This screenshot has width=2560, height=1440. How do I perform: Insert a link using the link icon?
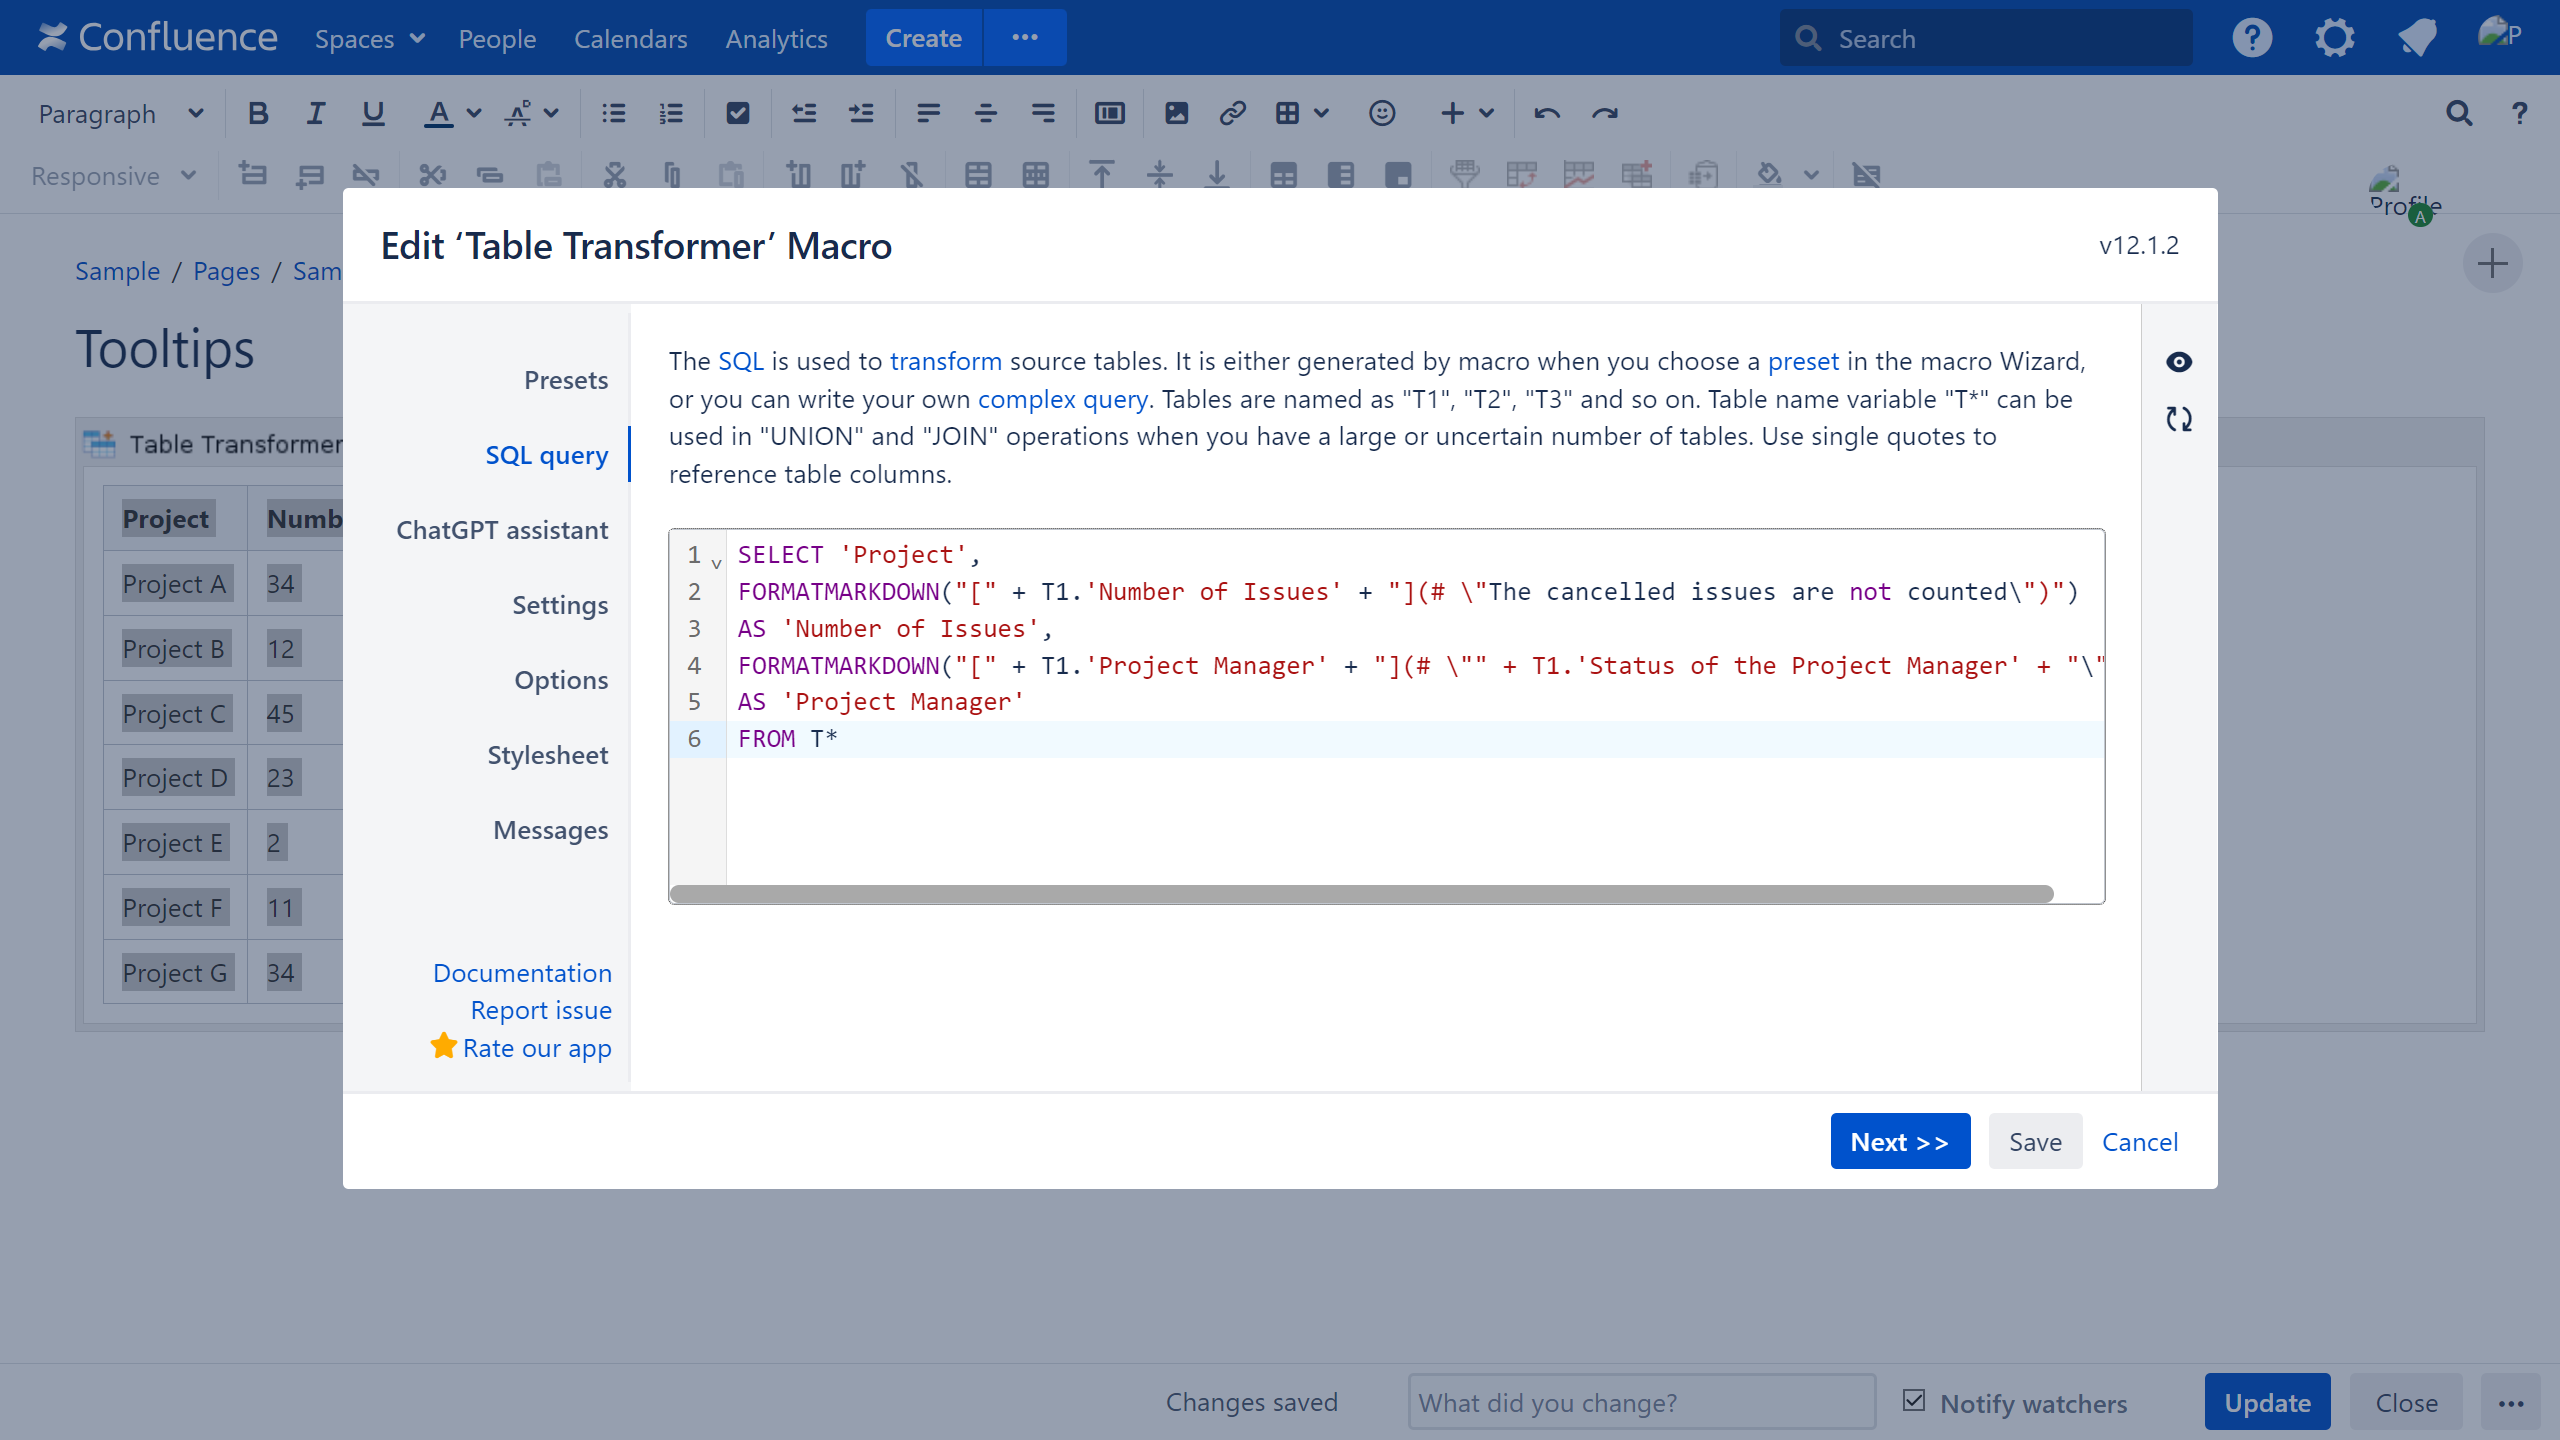[1232, 114]
